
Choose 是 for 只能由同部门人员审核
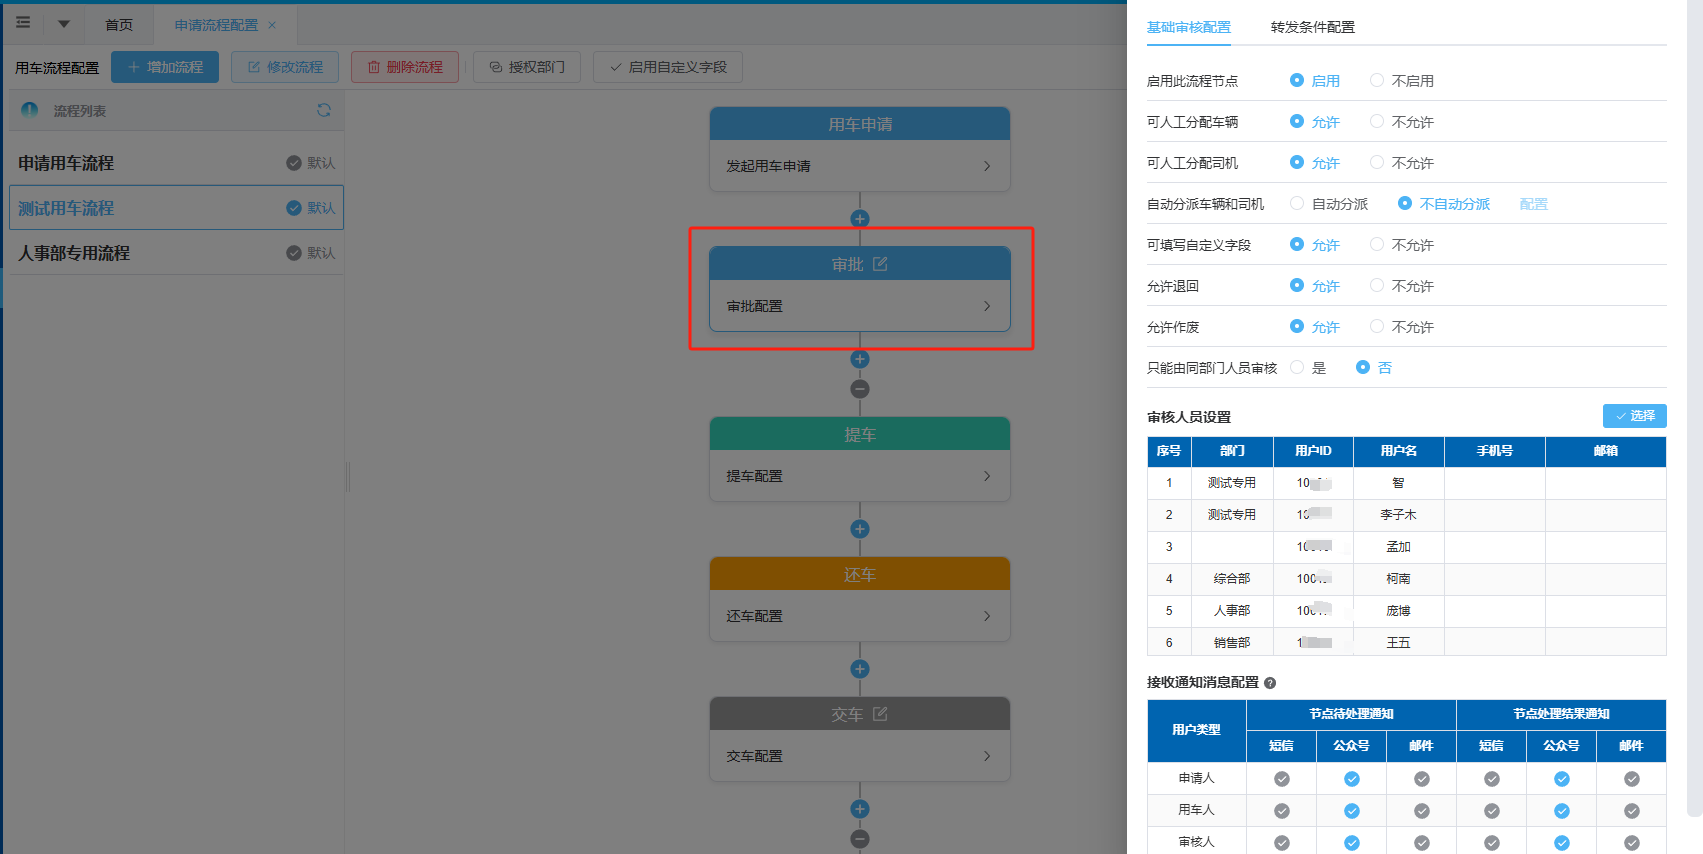(x=1297, y=367)
